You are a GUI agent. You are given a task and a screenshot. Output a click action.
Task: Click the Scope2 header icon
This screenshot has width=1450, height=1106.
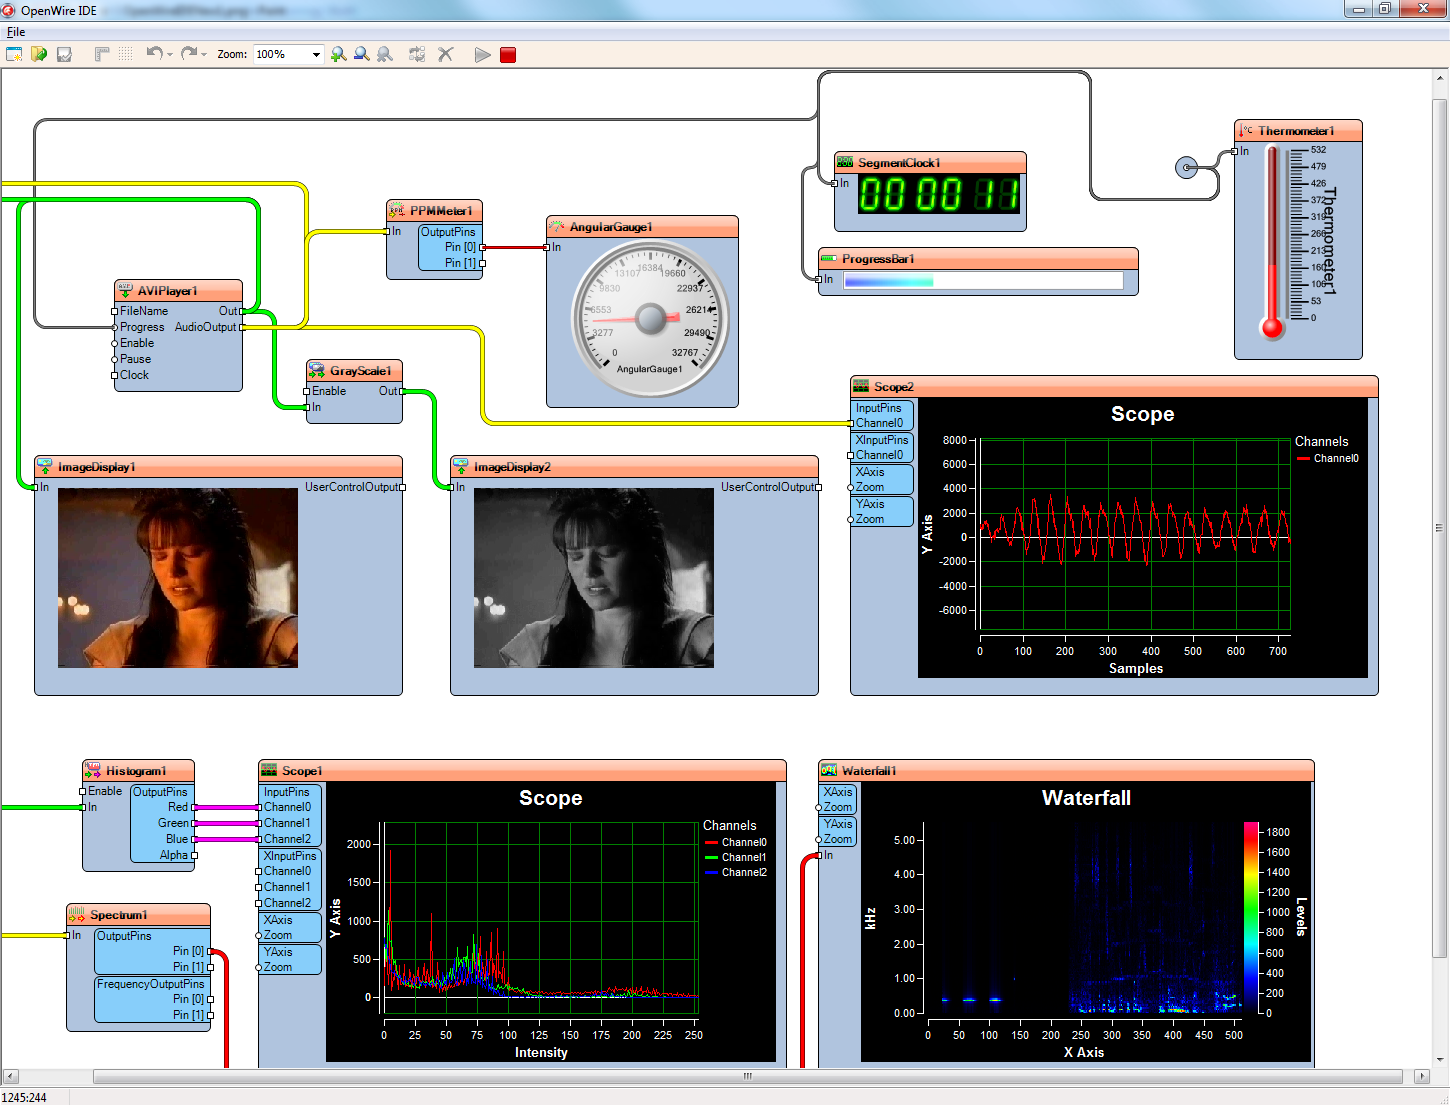pos(861,386)
